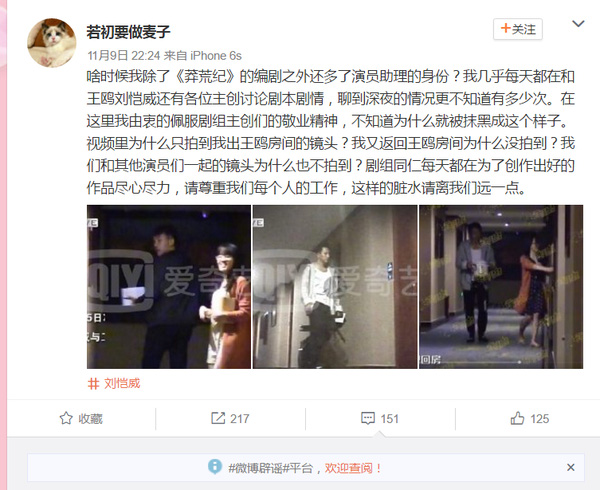Click the hashtag icon before 刘恺威
This screenshot has height=490, width=600.
coord(93,384)
